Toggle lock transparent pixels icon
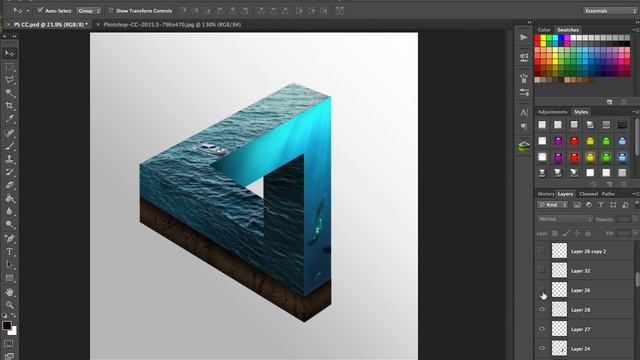Viewport: 640px width, 360px height. pos(554,233)
